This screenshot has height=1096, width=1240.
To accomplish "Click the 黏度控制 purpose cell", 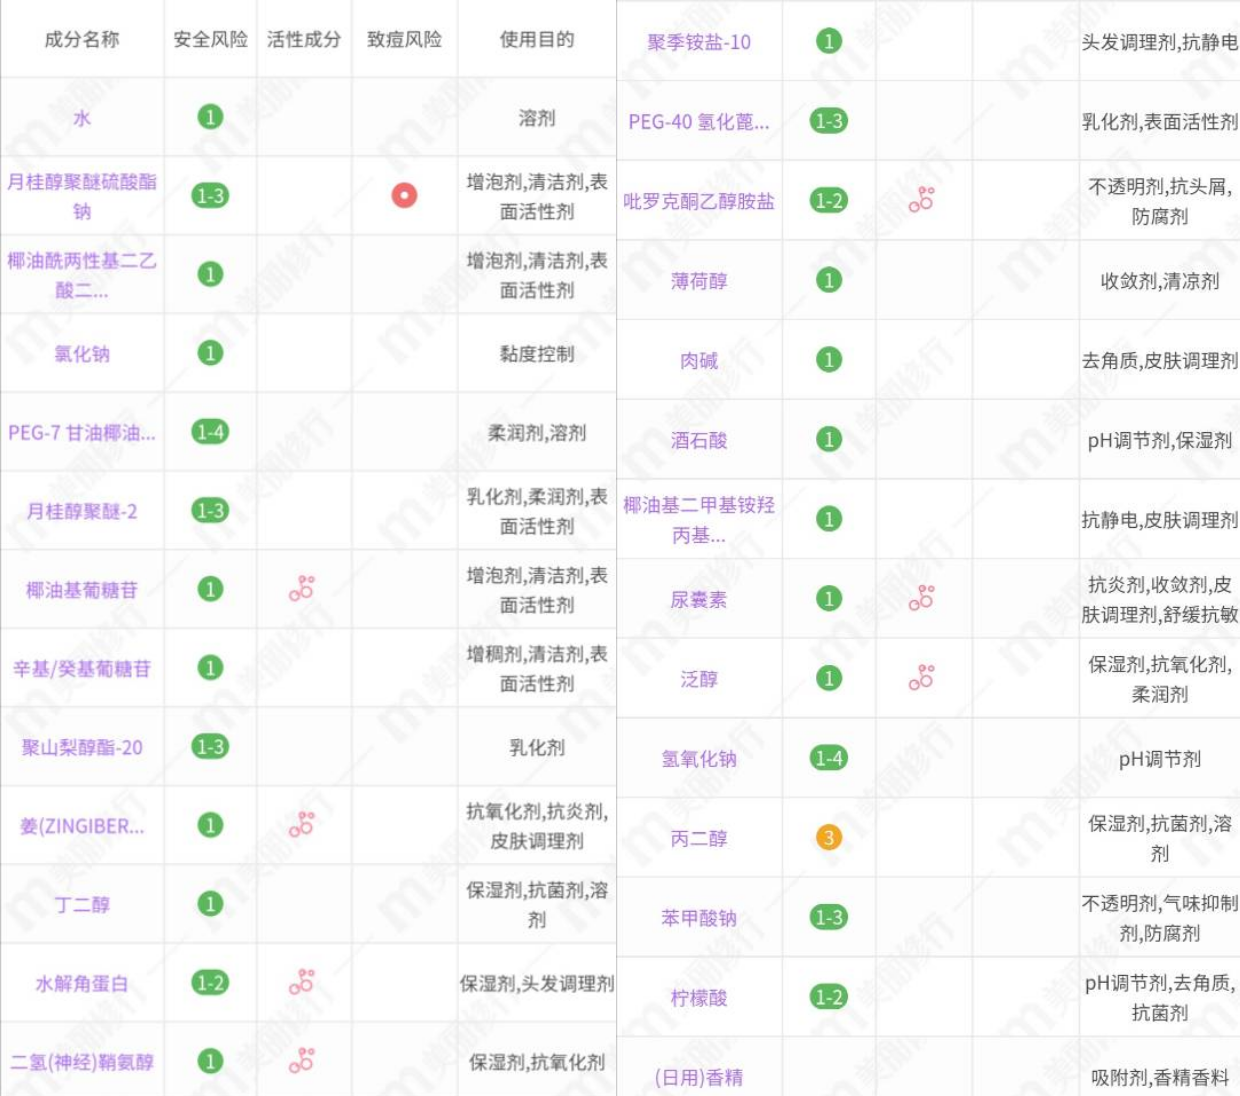I will 537,353.
